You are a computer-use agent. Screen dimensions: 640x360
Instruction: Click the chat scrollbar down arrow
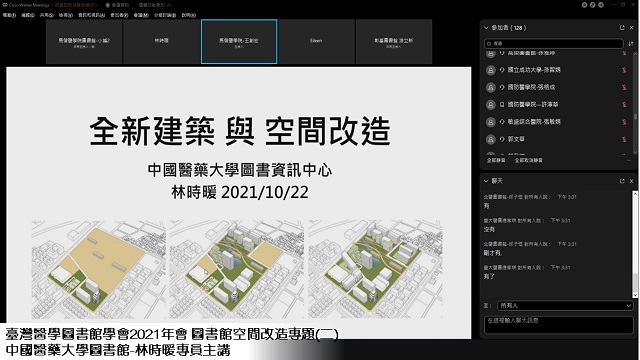[635, 295]
